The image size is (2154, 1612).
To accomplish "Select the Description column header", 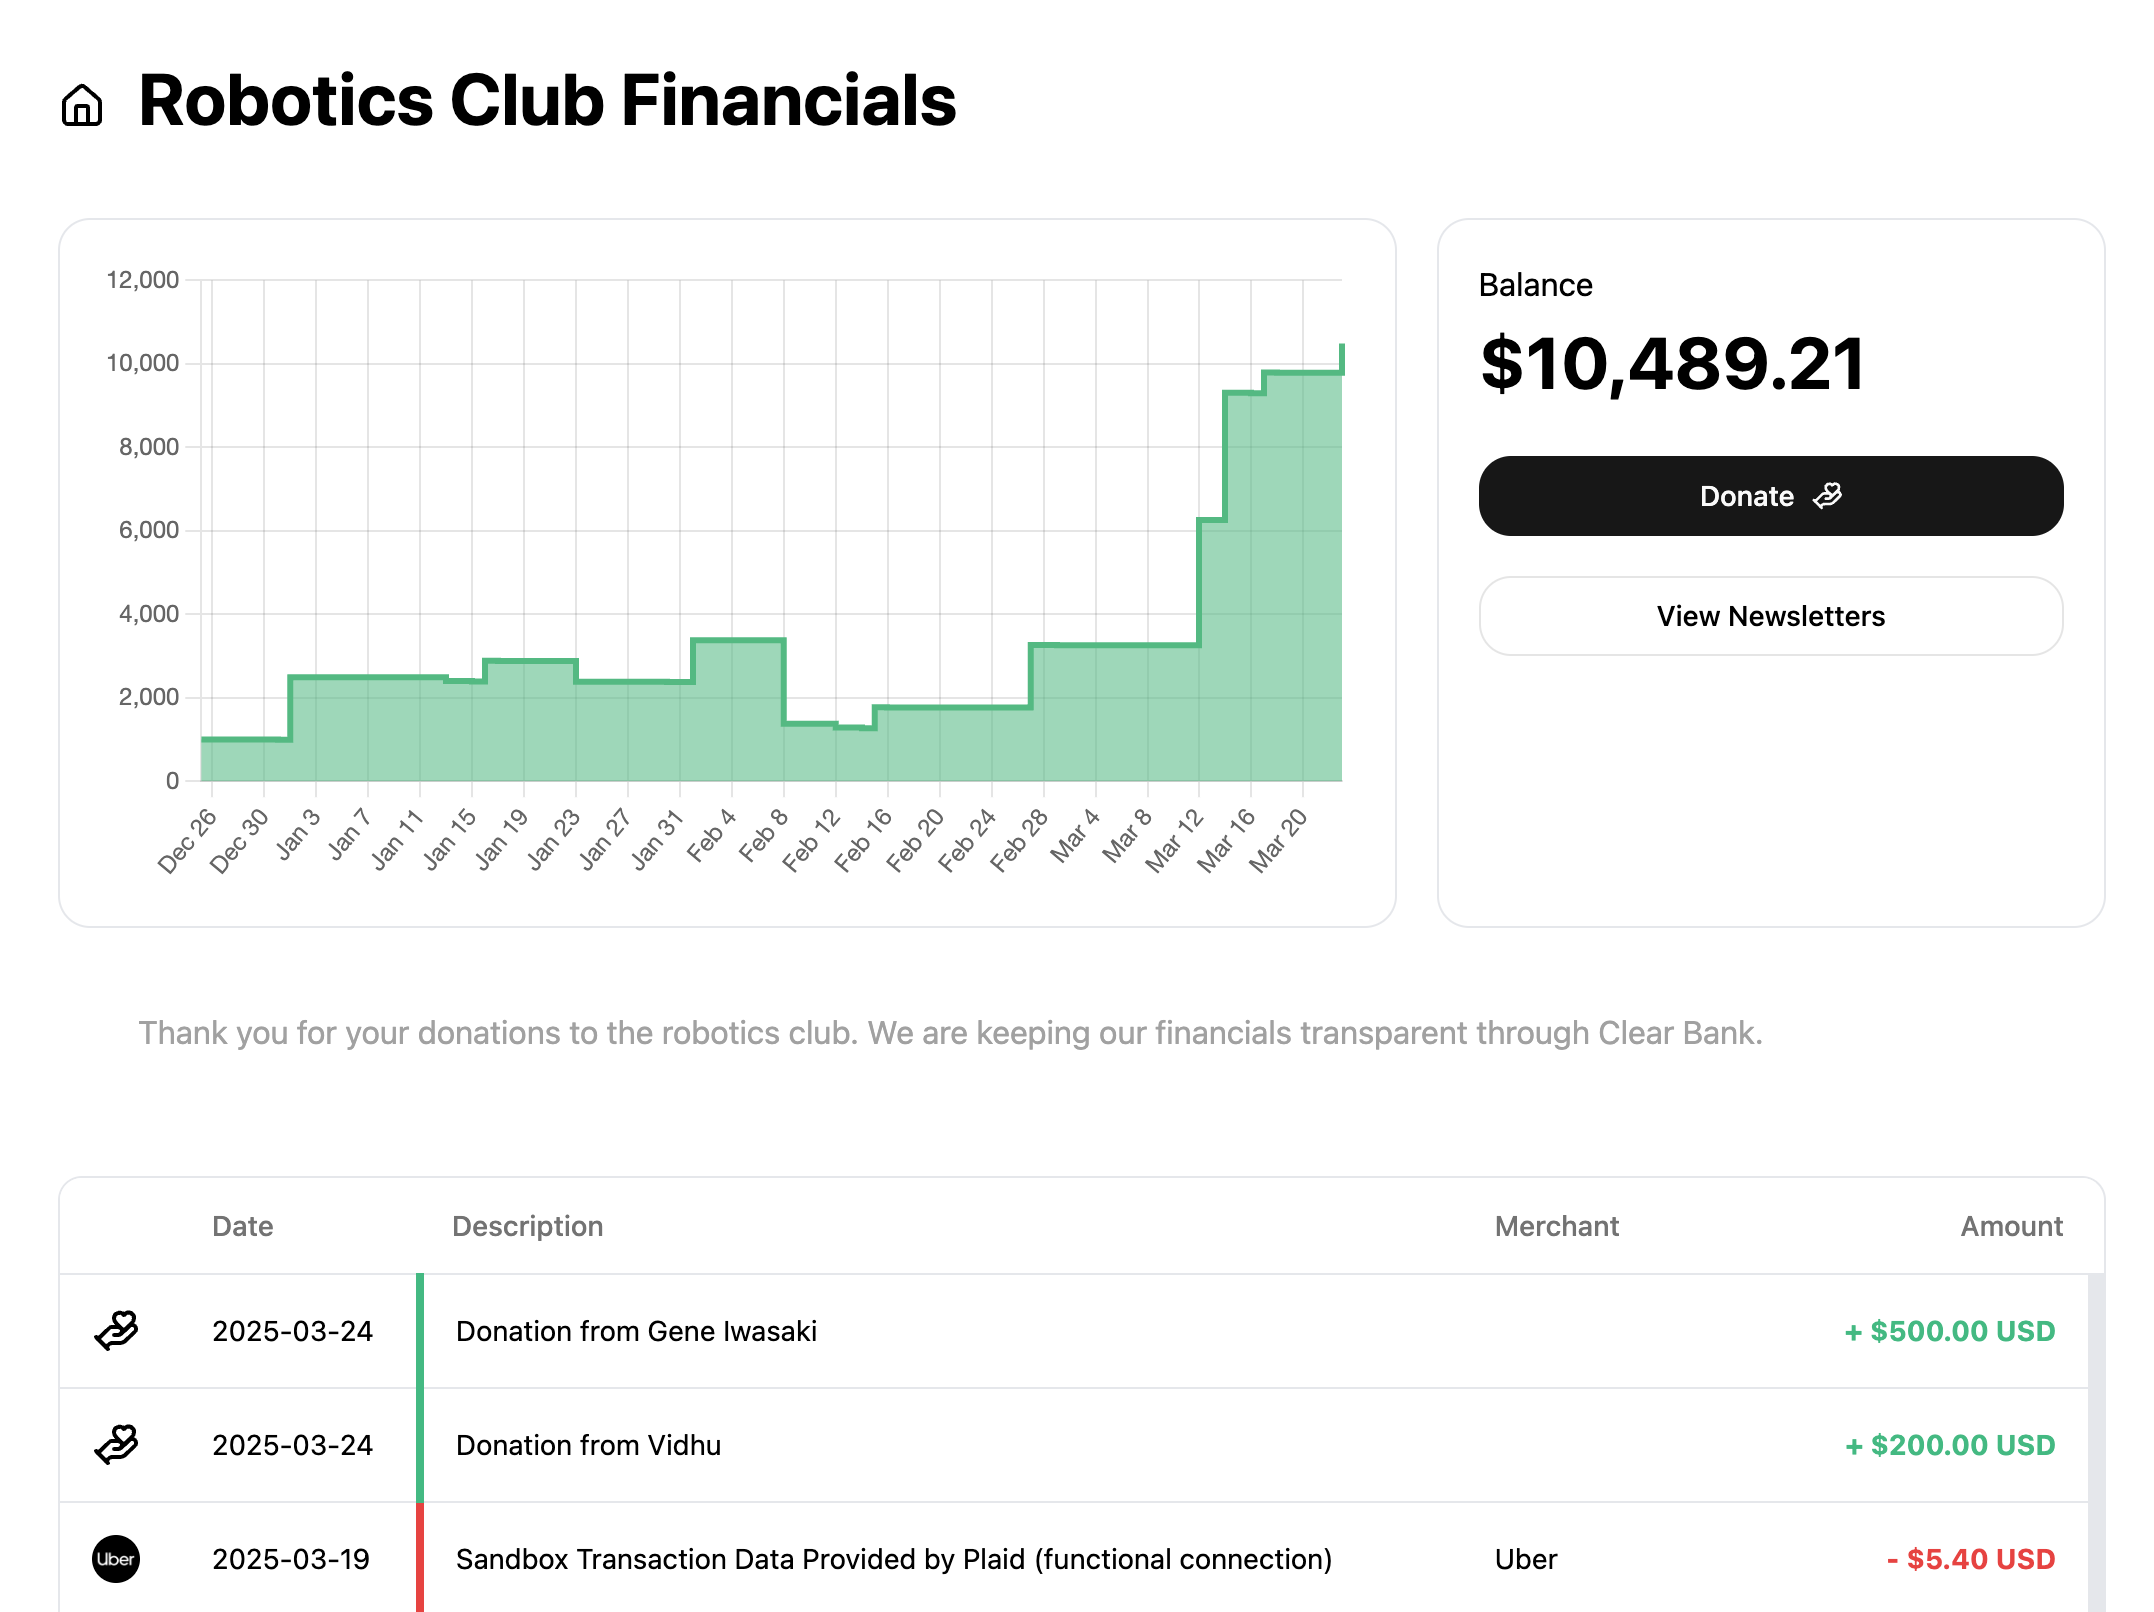I will (x=528, y=1226).
